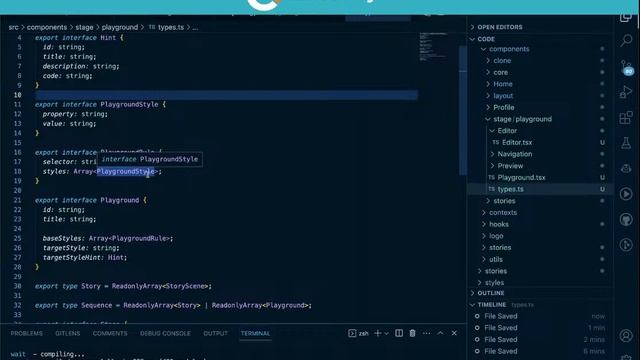Click the components breadcrumb
The width and height of the screenshot is (640, 360).
47,27
